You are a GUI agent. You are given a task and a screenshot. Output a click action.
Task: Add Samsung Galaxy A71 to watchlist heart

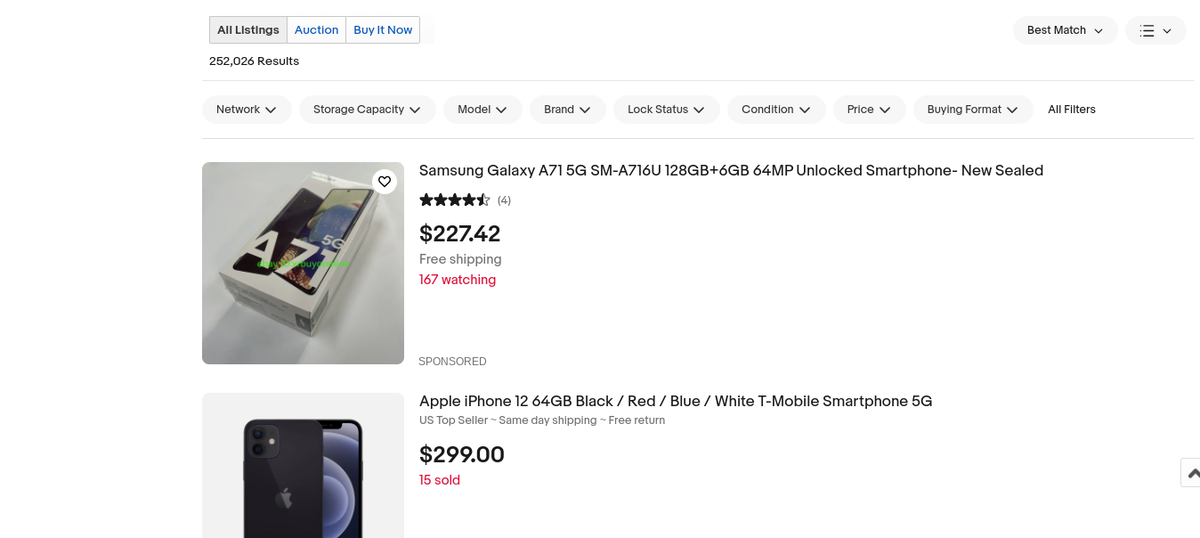[384, 181]
